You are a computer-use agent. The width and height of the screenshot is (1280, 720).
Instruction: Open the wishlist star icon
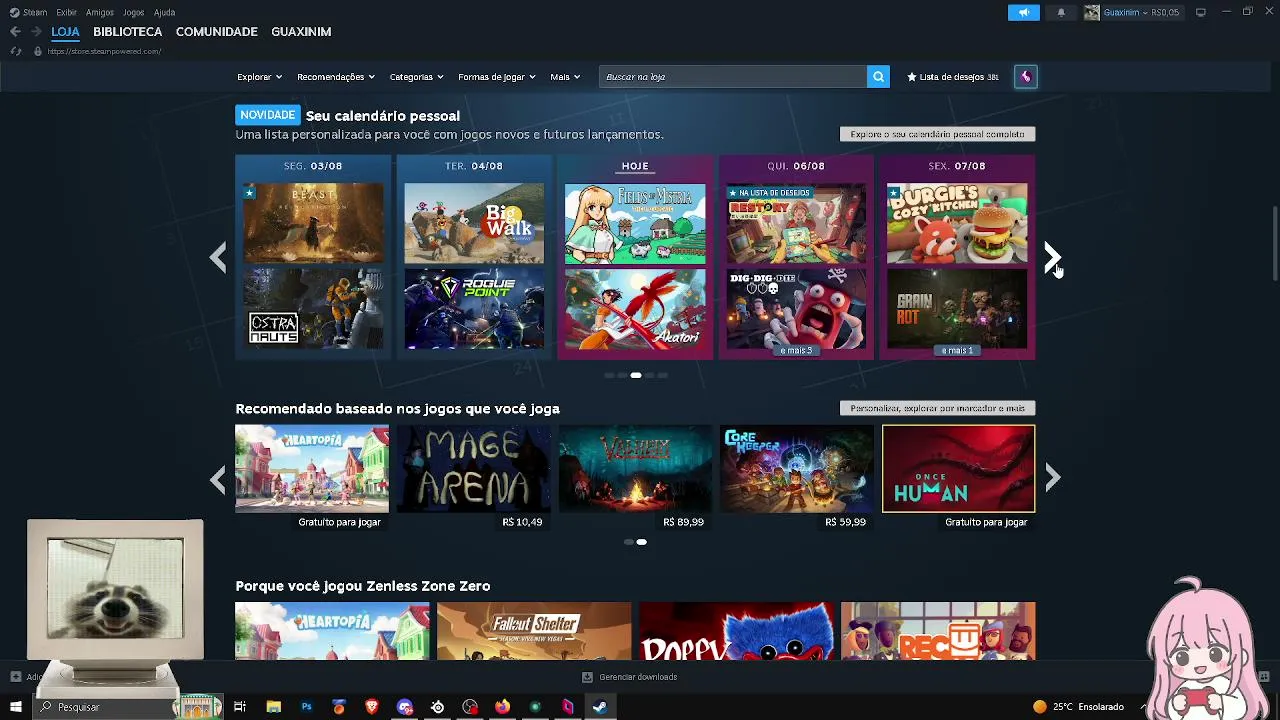(911, 77)
